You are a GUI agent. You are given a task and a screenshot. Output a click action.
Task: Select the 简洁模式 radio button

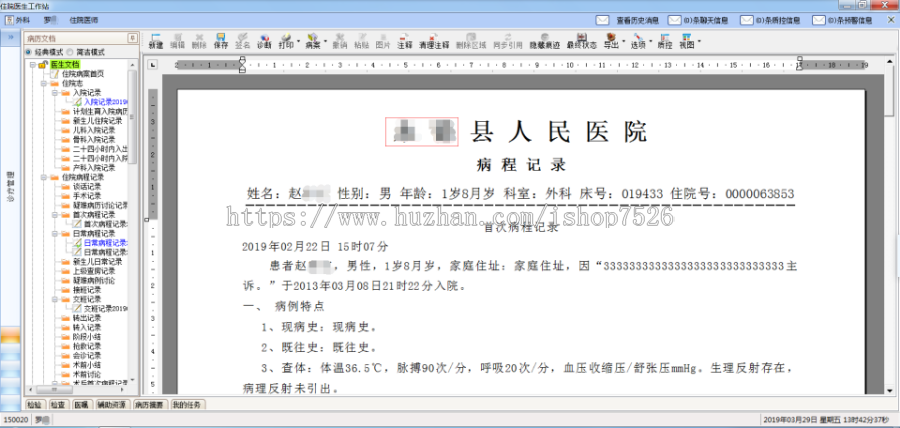[x=70, y=52]
